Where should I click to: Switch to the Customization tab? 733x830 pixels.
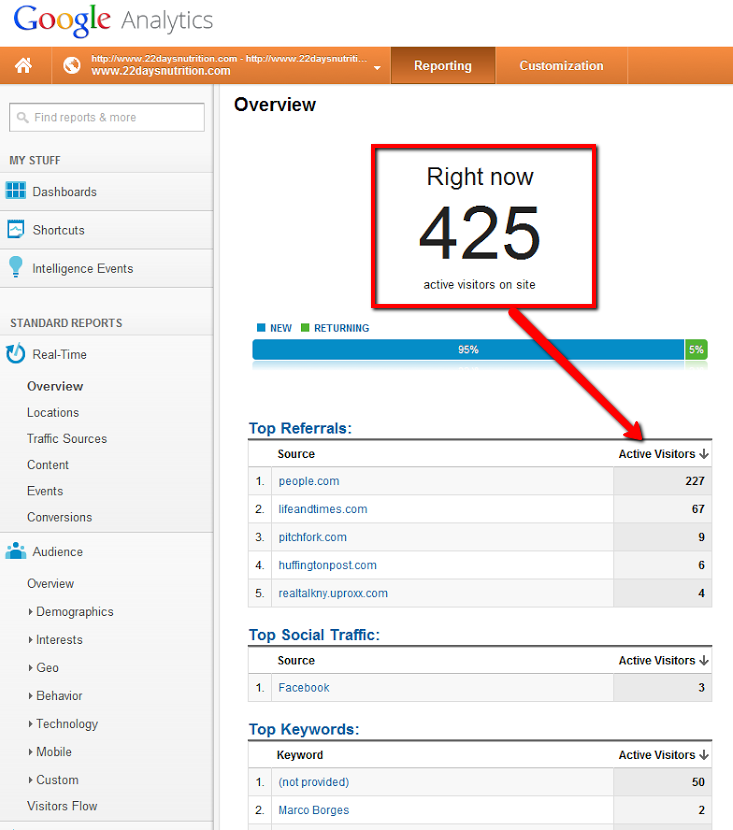(x=561, y=66)
